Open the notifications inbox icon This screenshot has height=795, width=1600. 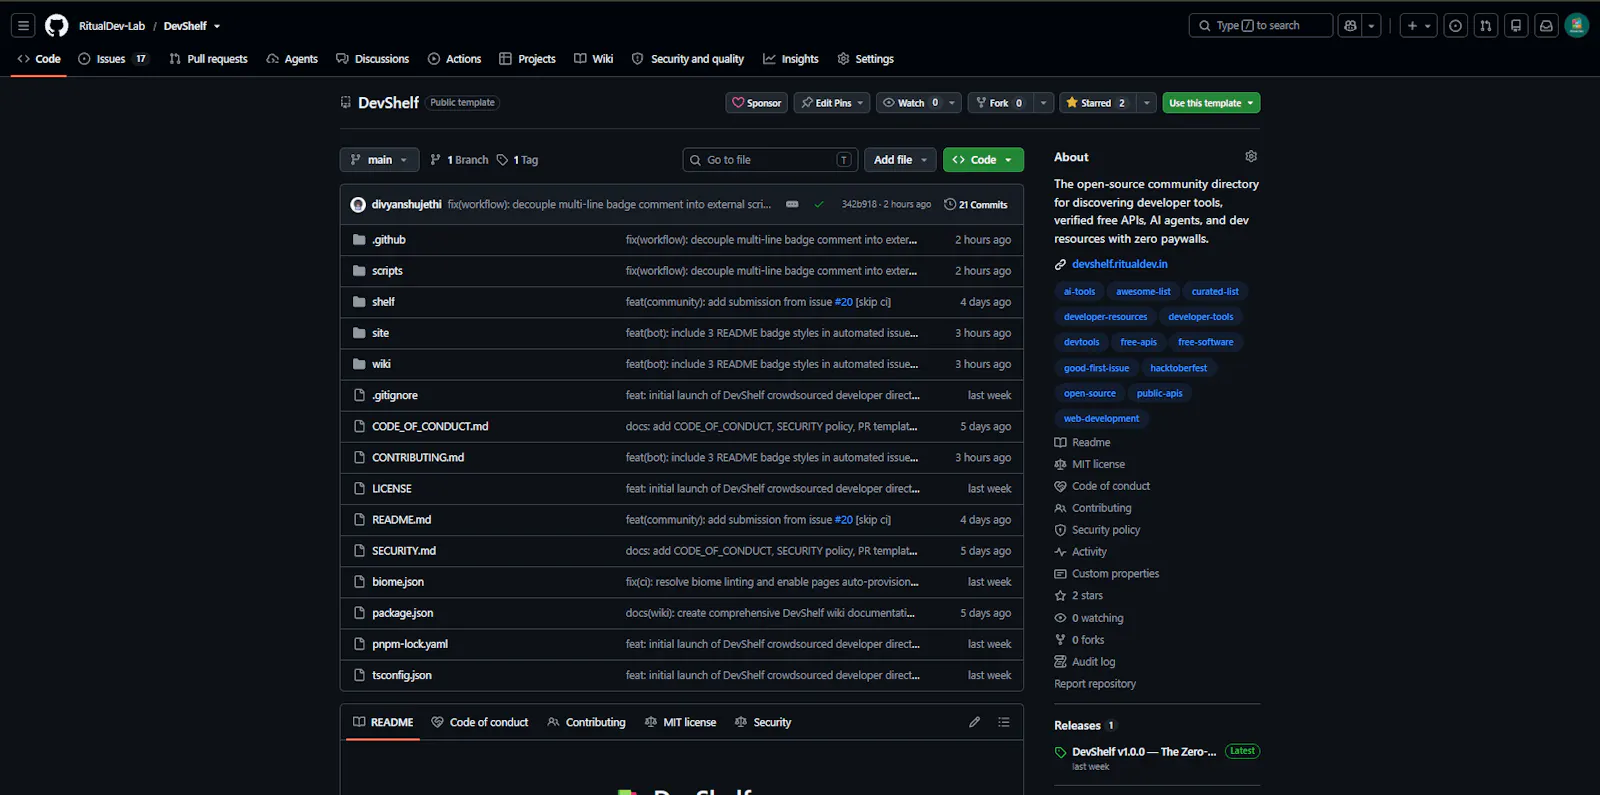1546,26
